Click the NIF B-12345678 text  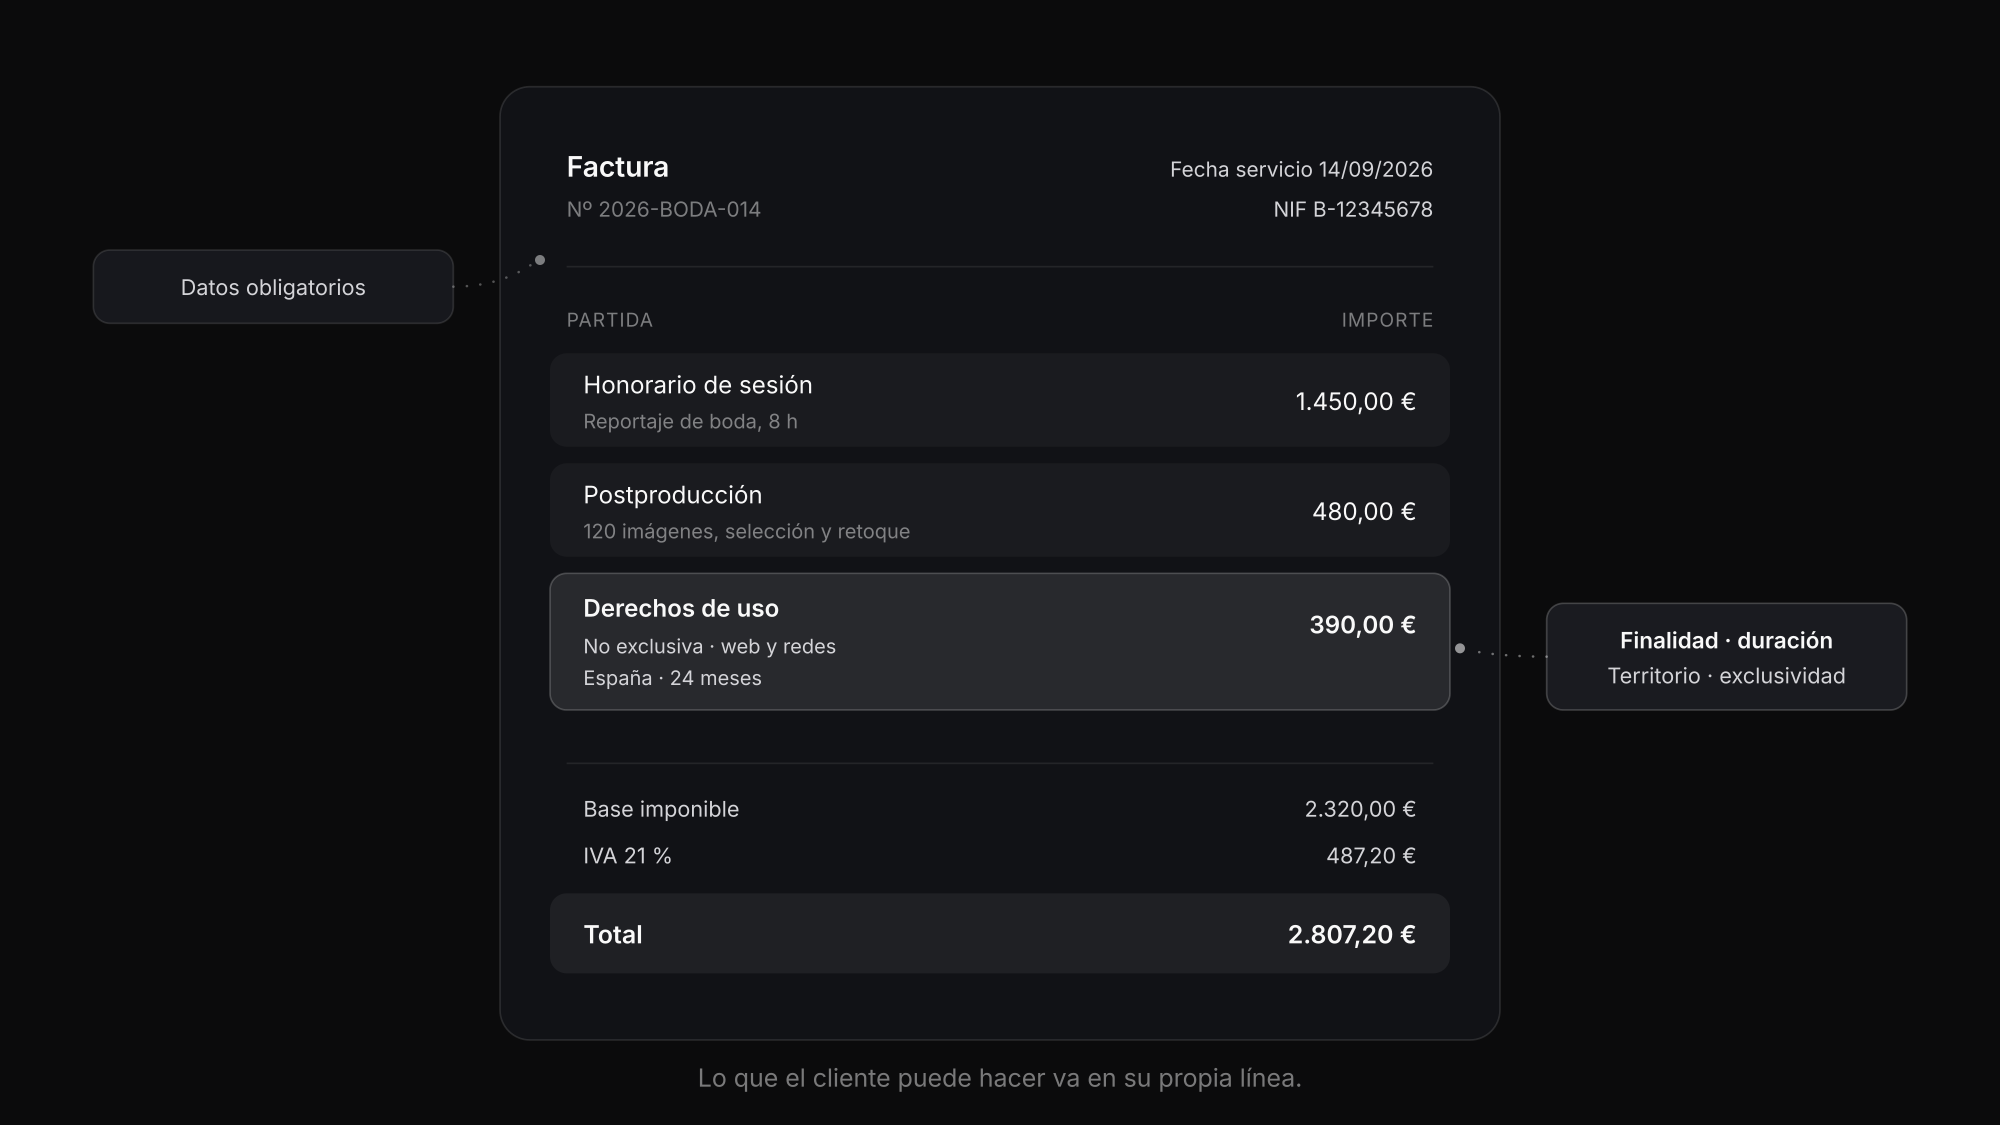tap(1353, 209)
